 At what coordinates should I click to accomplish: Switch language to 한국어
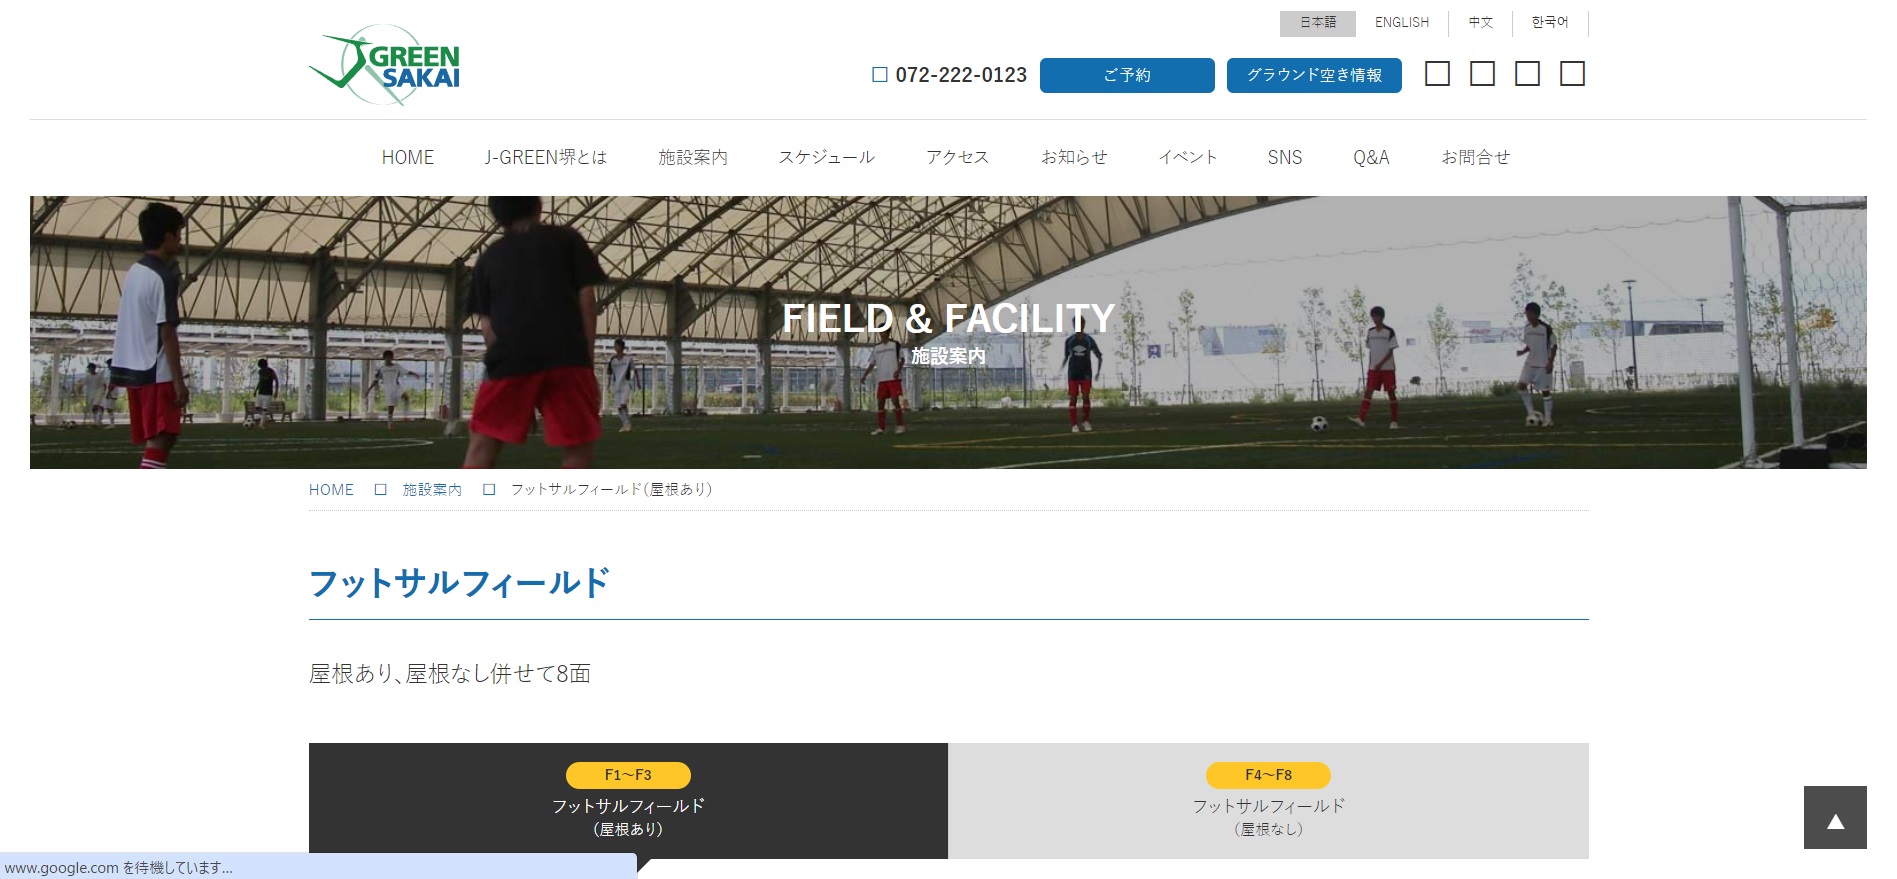pos(1550,22)
